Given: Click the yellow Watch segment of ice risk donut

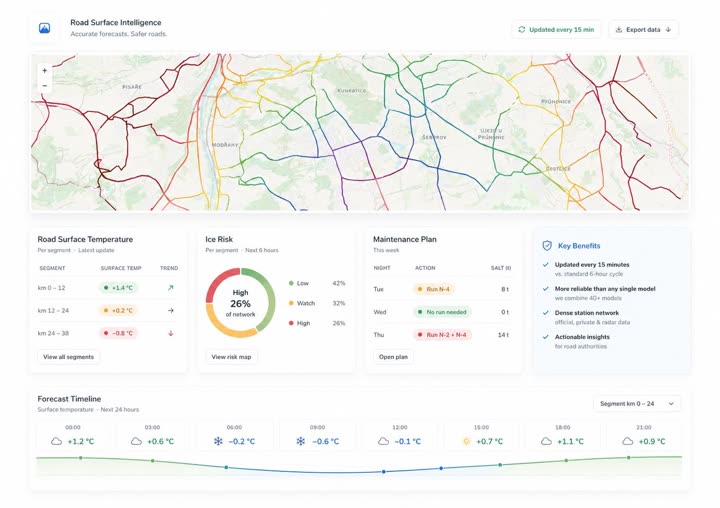Looking at the screenshot, I should [x=220, y=324].
